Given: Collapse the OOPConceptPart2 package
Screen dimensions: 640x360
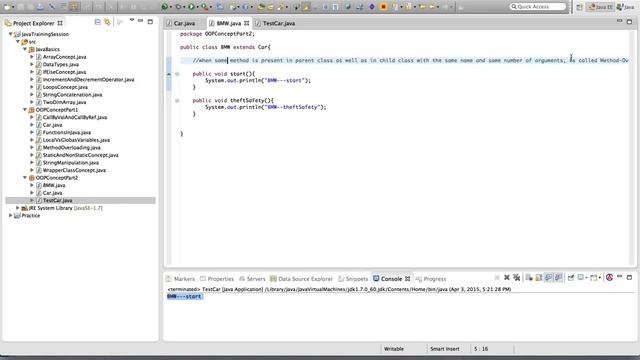Looking at the screenshot, I should [25, 178].
